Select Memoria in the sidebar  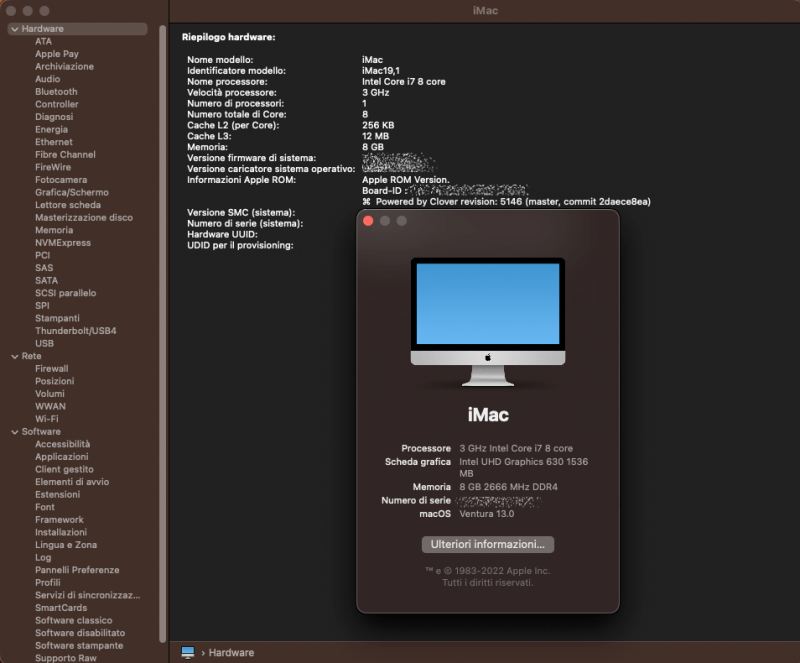pyautogui.click(x=54, y=230)
